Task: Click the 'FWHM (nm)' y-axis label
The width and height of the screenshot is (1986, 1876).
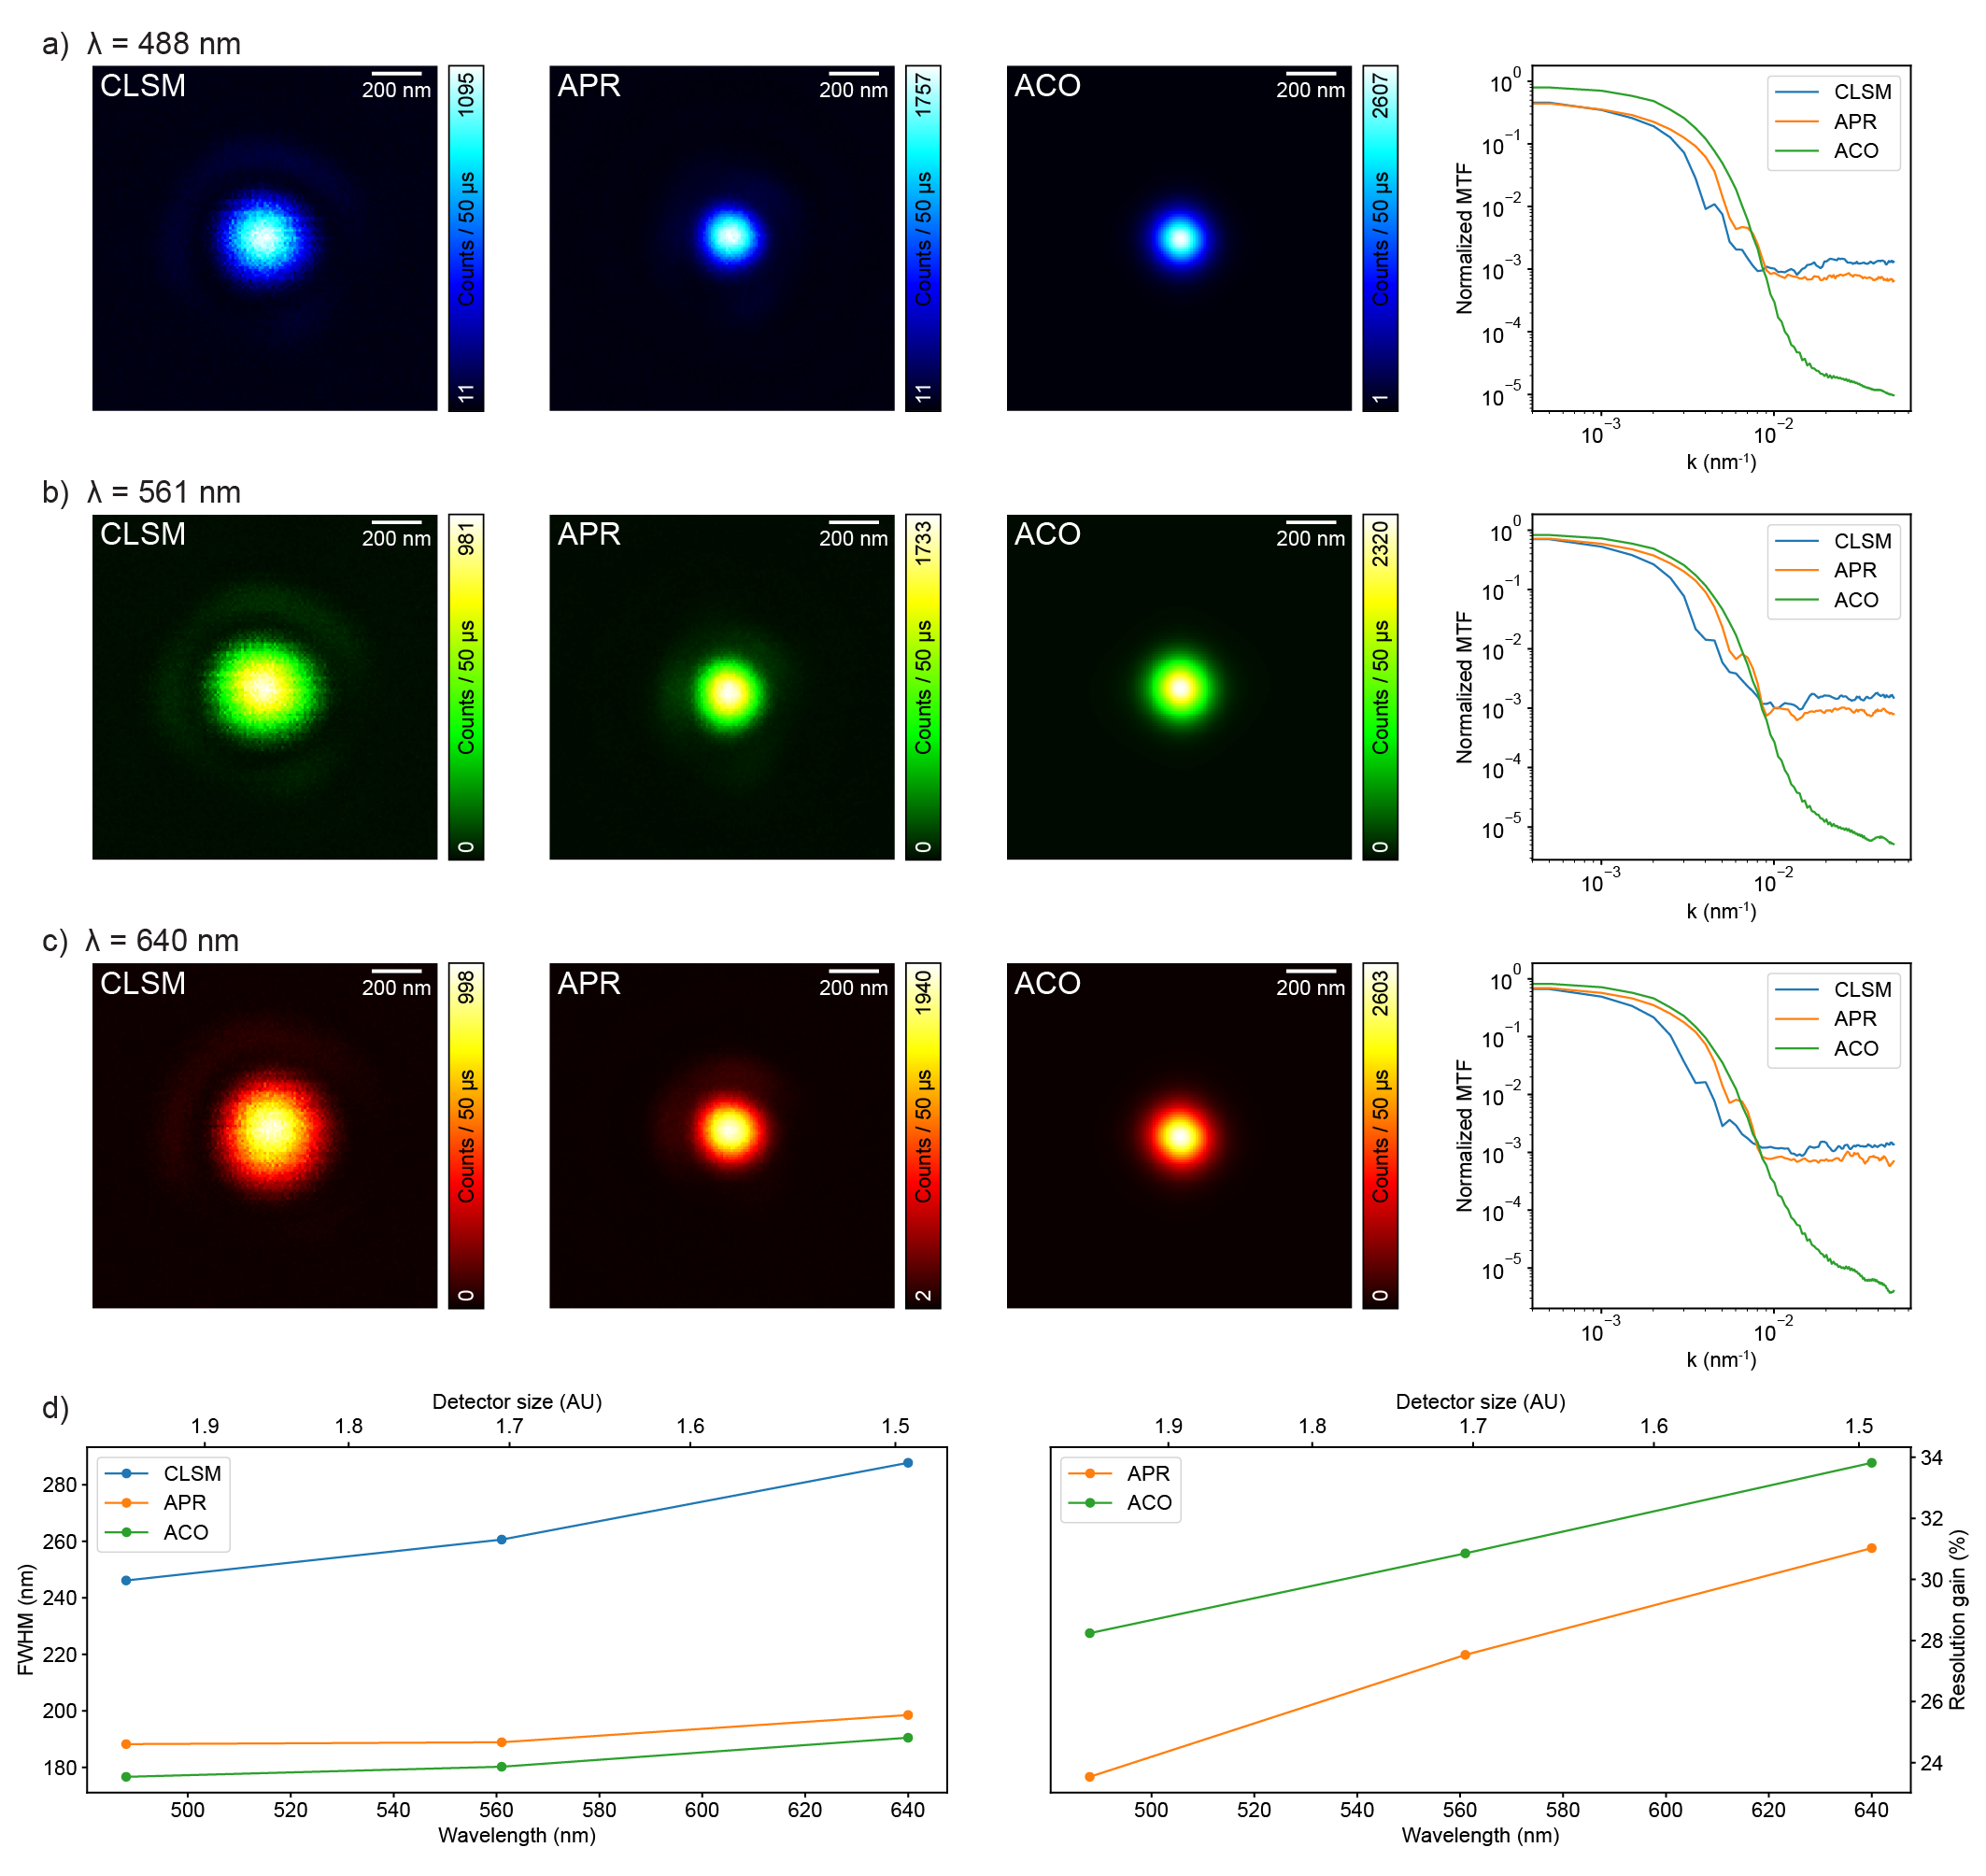Action: 25,1619
